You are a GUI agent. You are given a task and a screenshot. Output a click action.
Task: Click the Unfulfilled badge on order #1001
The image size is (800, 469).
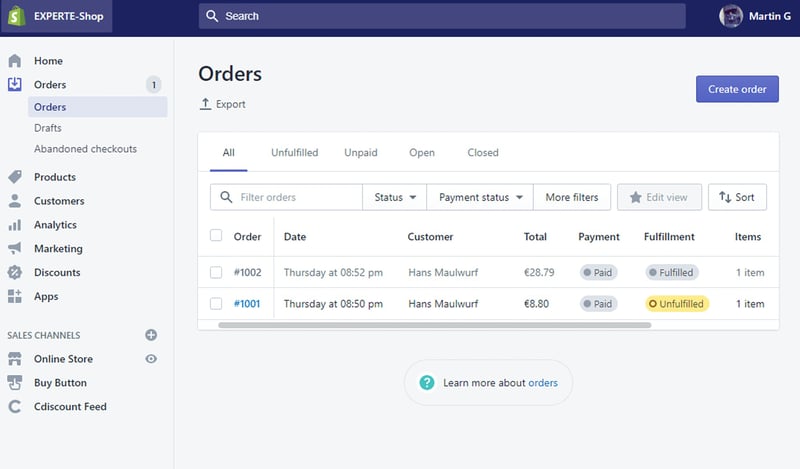(x=677, y=304)
